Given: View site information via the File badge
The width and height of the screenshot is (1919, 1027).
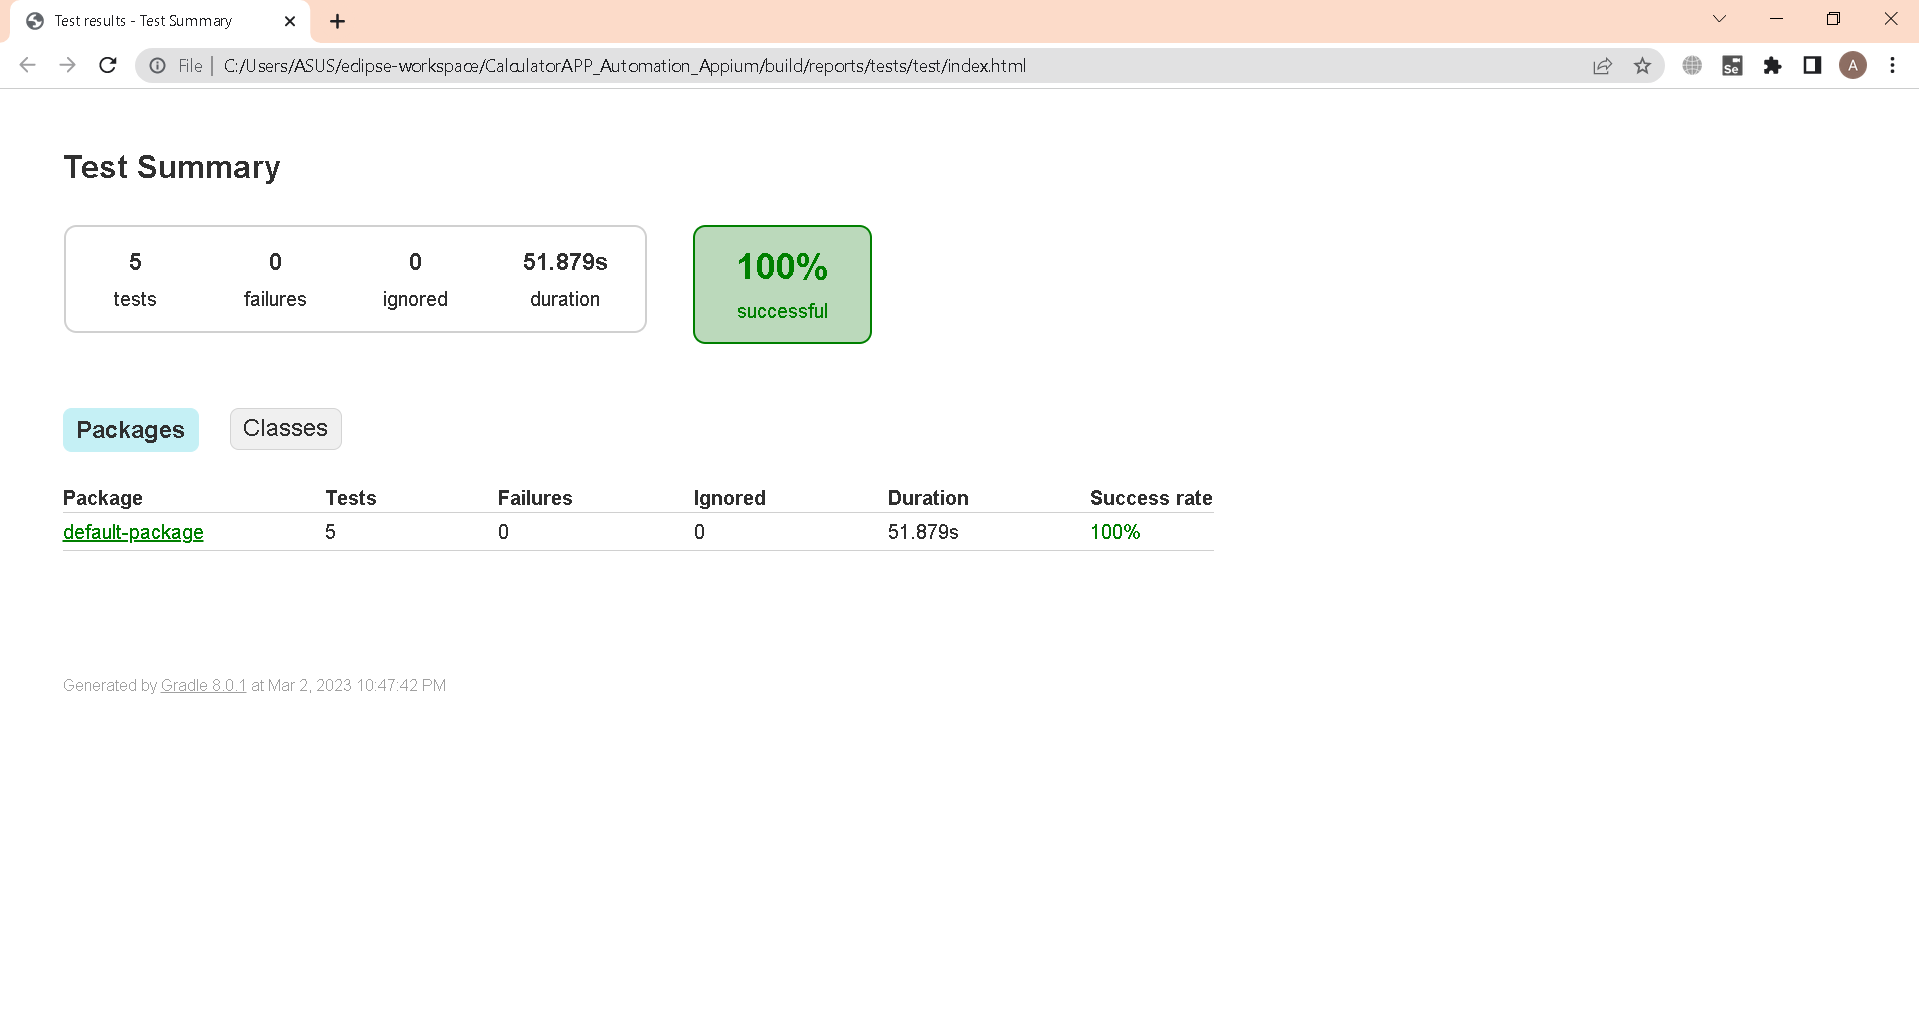Looking at the screenshot, I should 178,66.
